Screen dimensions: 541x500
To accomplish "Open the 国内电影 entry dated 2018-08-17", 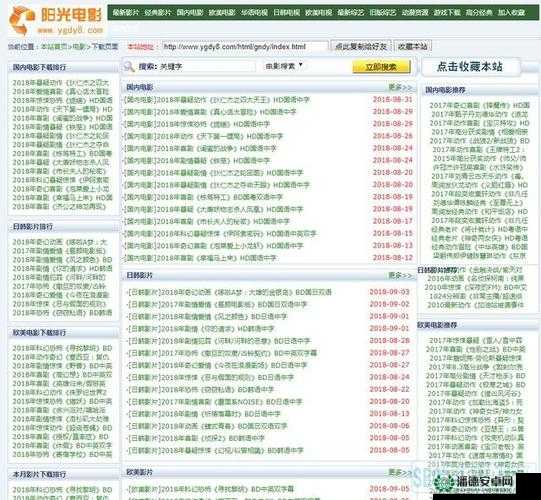I will pos(207,222).
